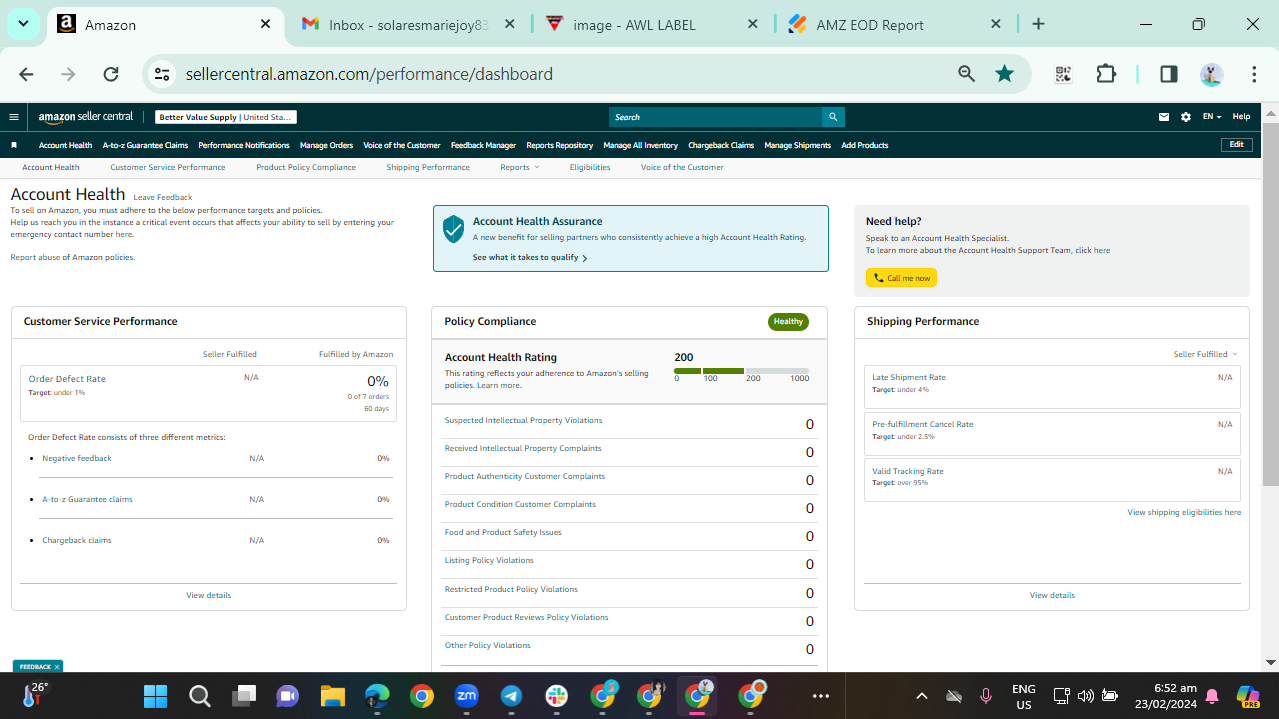This screenshot has height=719, width=1279.
Task: Open File Explorer from taskbar
Action: pos(332,696)
